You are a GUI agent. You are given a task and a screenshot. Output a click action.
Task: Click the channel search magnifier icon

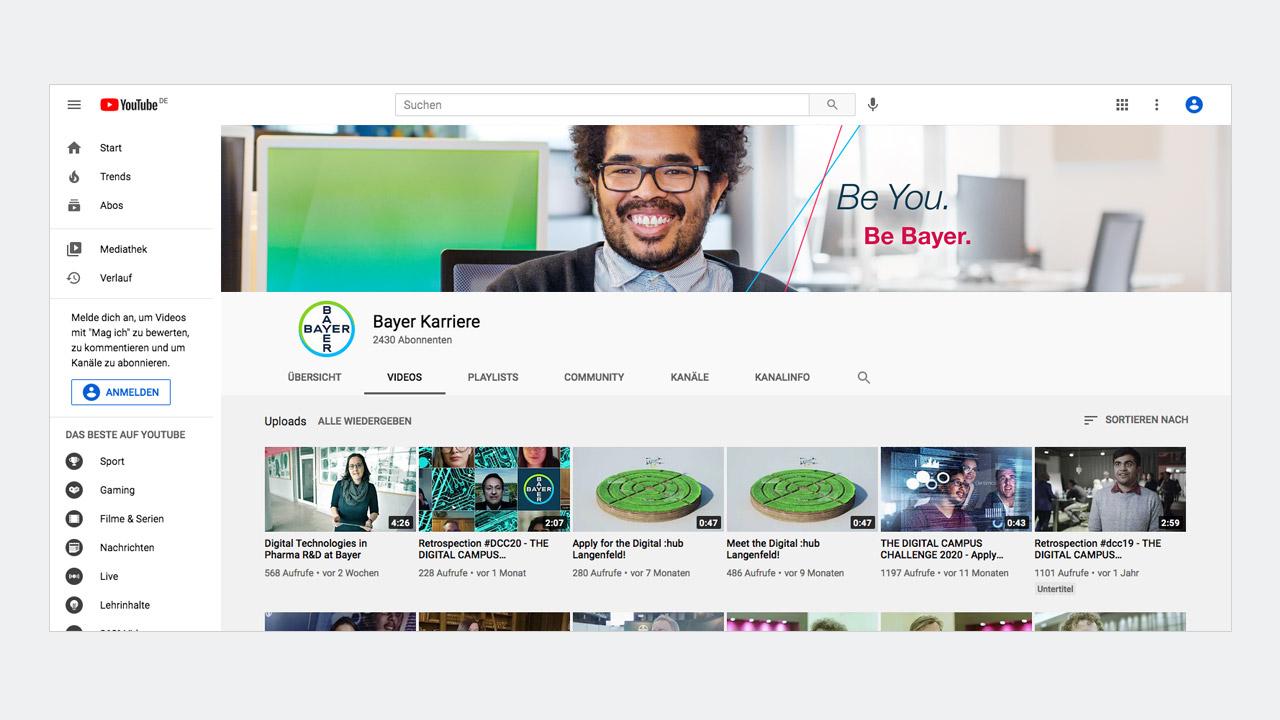coord(864,378)
